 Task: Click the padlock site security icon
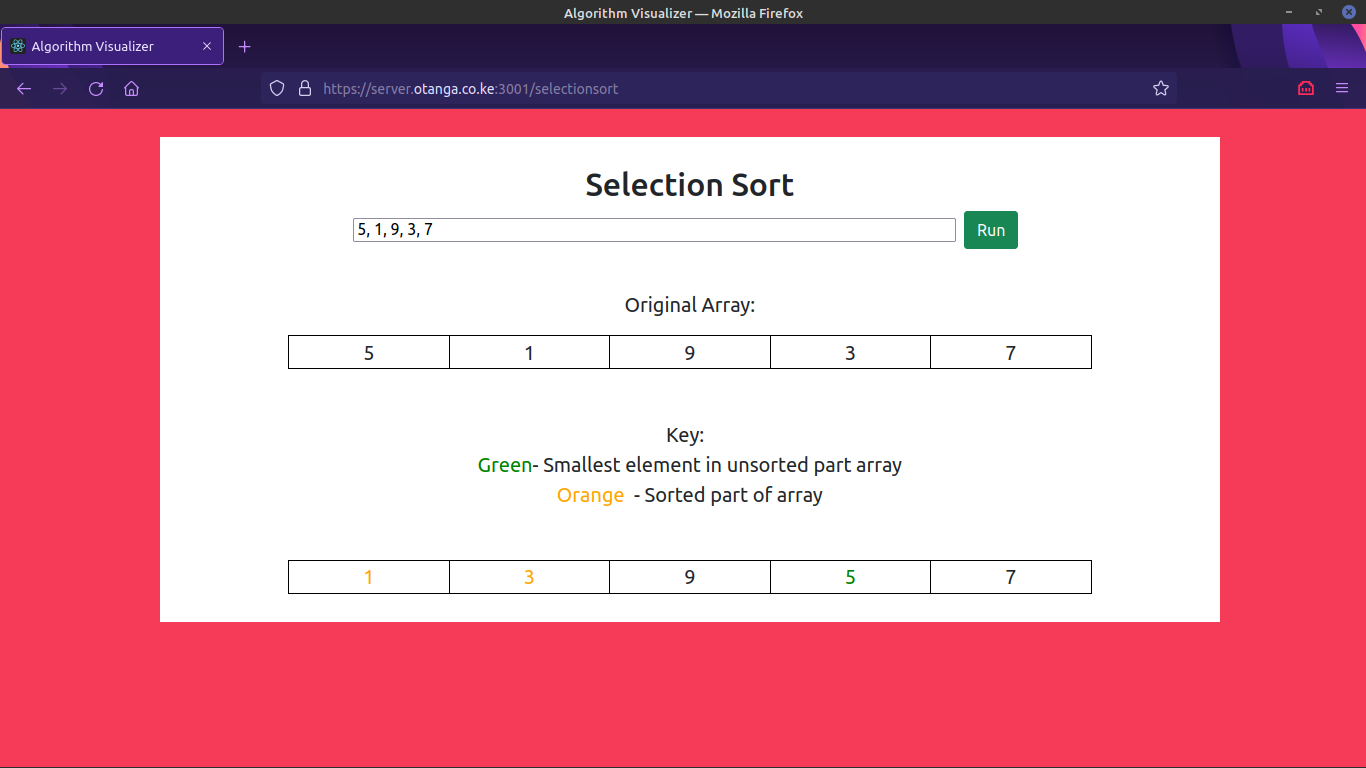coord(305,89)
